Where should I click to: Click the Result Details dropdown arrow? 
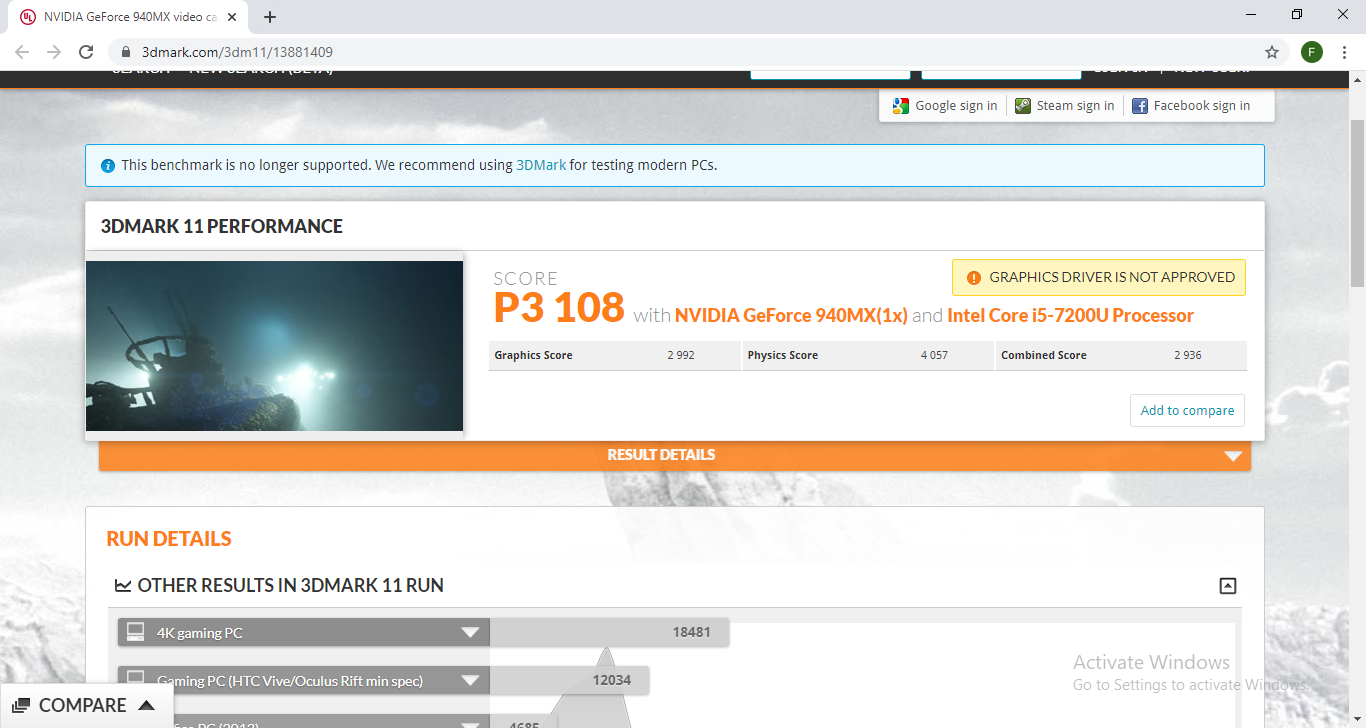coord(1234,456)
